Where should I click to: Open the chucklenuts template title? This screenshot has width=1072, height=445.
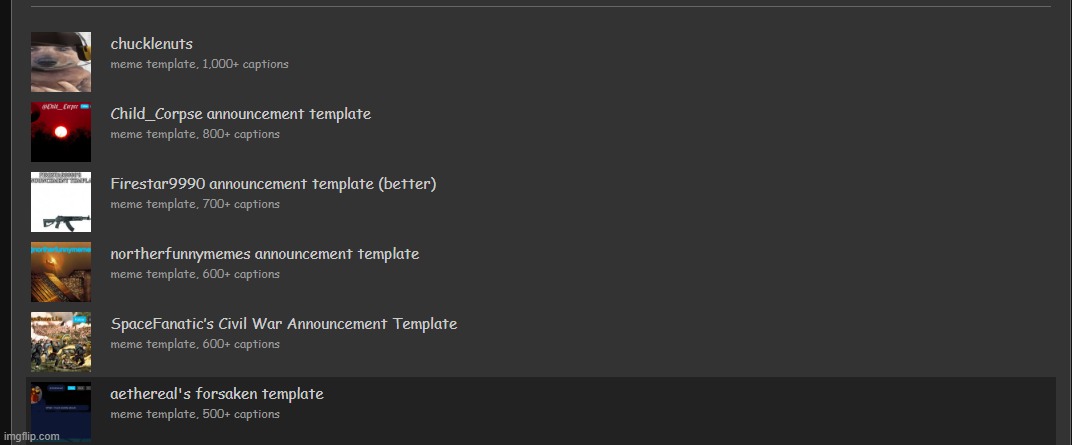(x=152, y=44)
